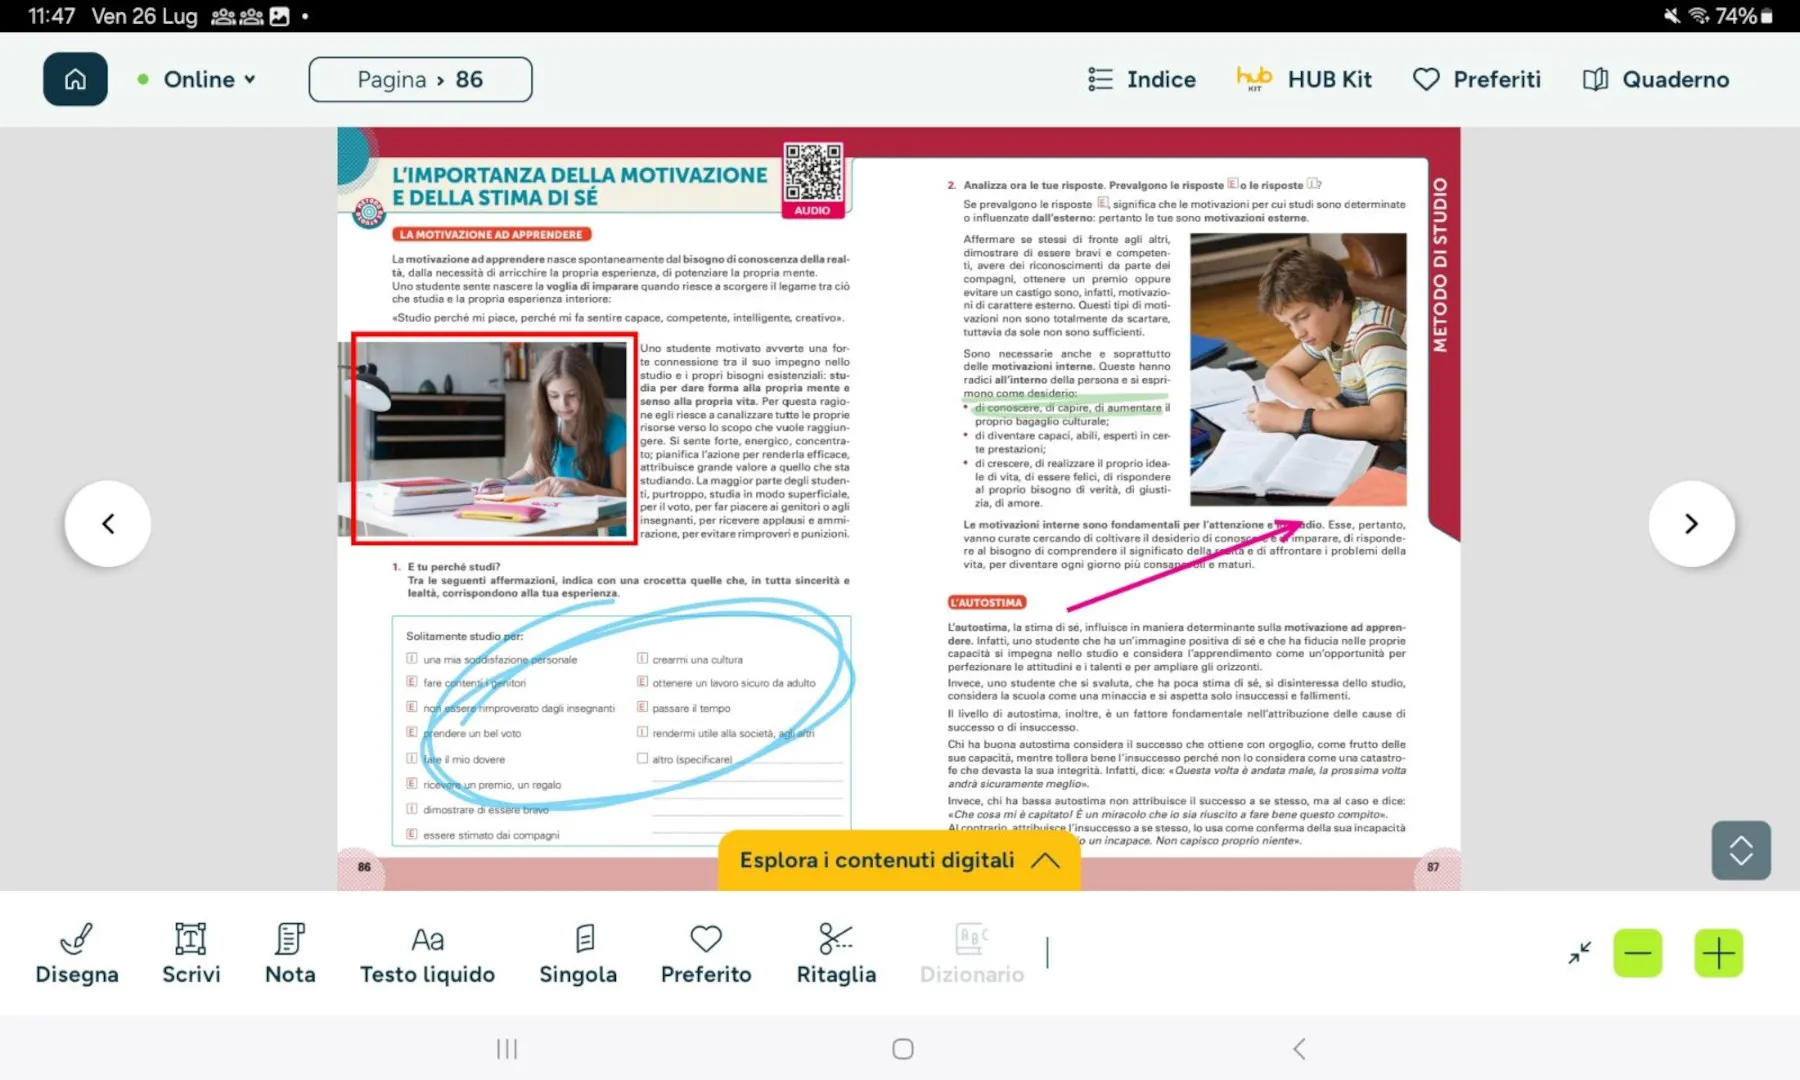Collapse view with the shrink arrows icon
Viewport: 1800px width, 1080px height.
1579,953
